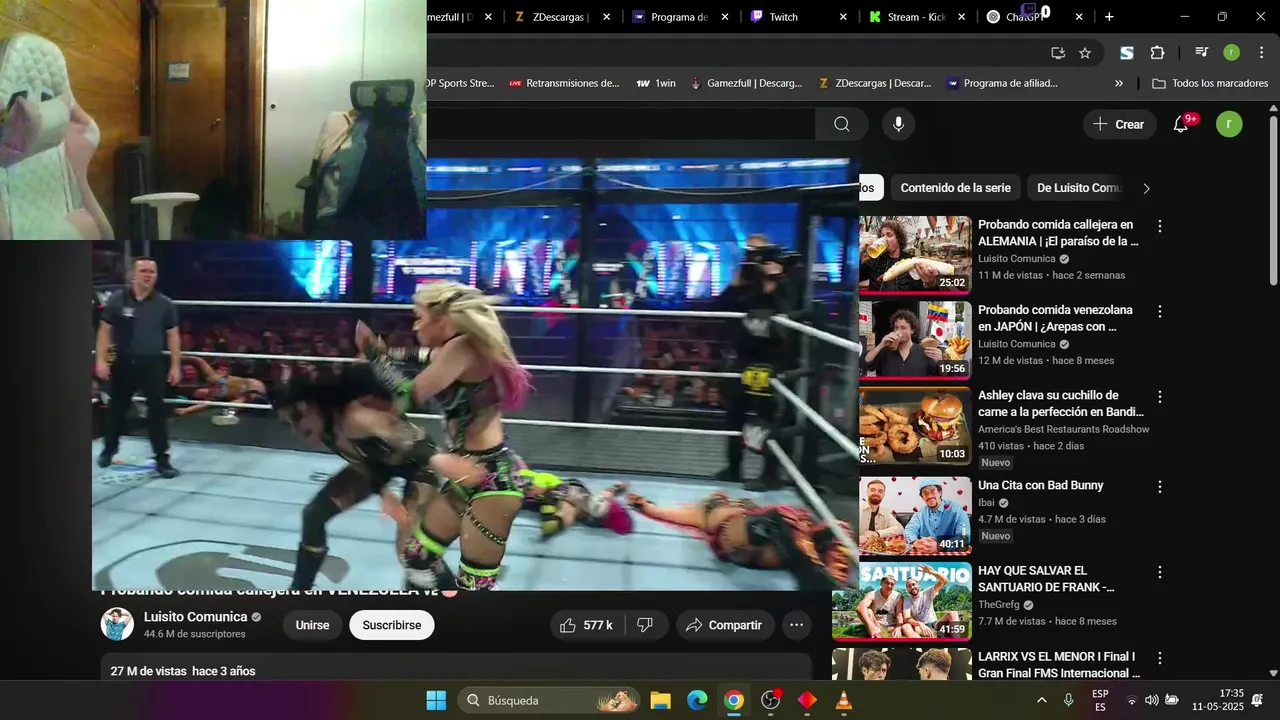Open Programa de afiliad... bookmark
1280x720 pixels.
(1001, 84)
